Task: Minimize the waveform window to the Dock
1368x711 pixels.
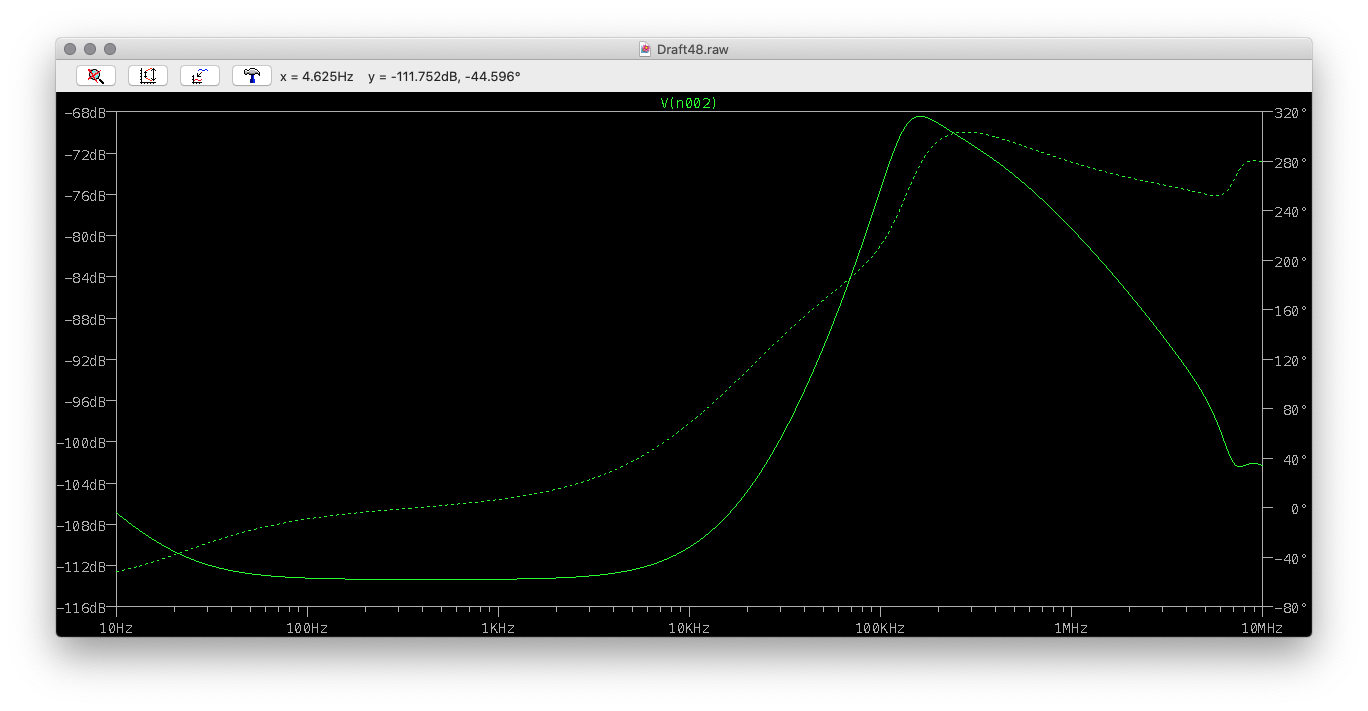Action: (90, 49)
